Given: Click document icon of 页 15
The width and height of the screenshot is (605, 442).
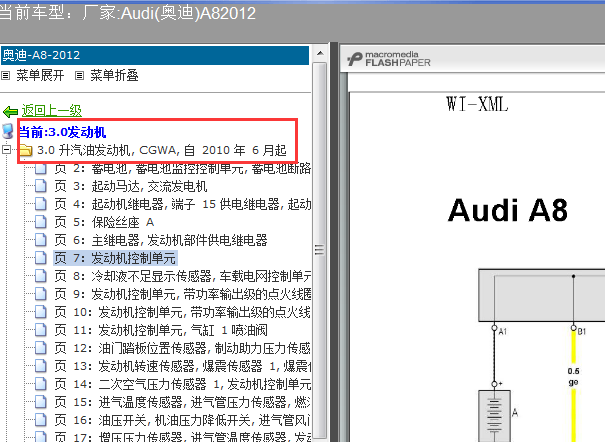Looking at the screenshot, I should 41,402.
